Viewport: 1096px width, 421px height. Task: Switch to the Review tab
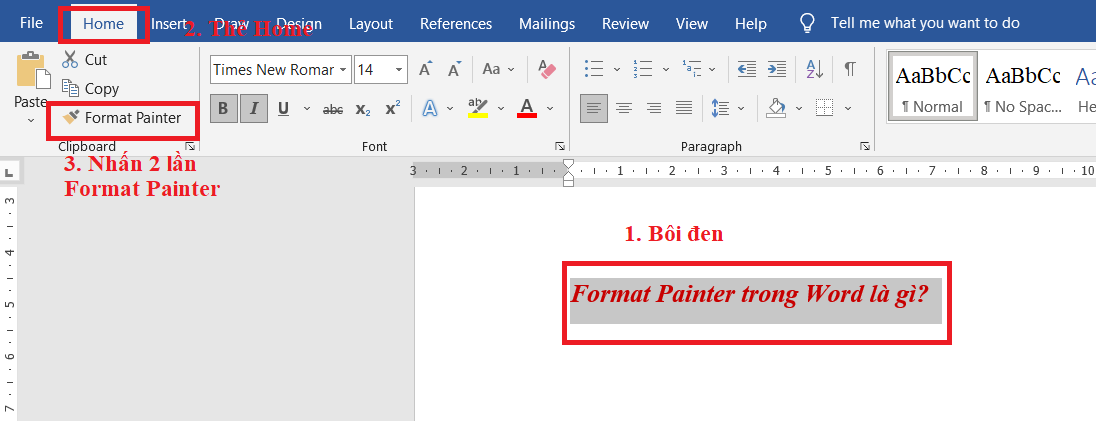click(x=625, y=24)
